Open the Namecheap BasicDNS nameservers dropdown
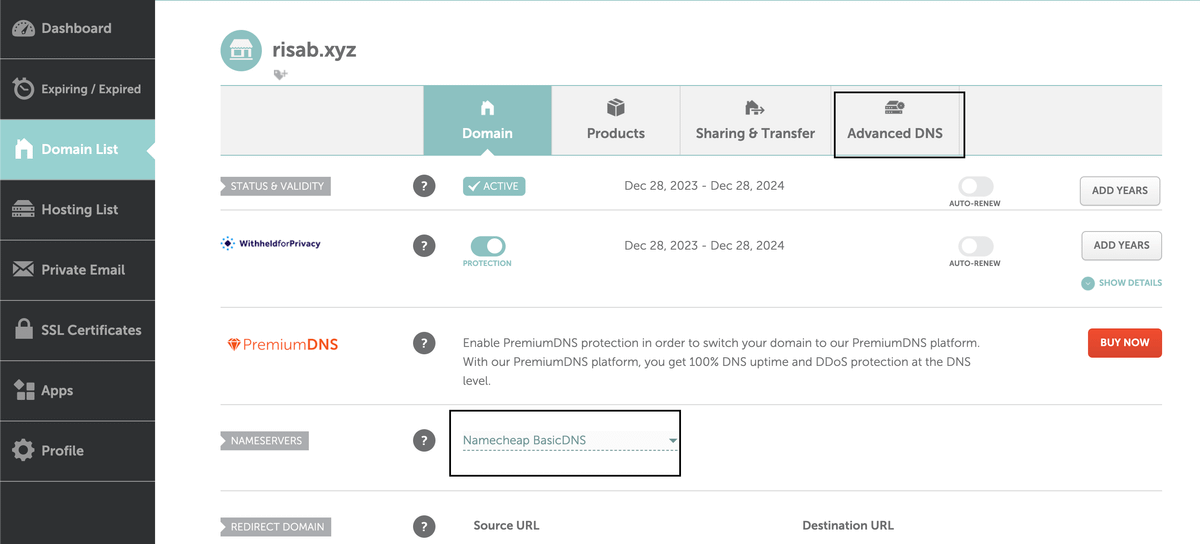Image resolution: width=1200 pixels, height=544 pixels. click(x=570, y=440)
